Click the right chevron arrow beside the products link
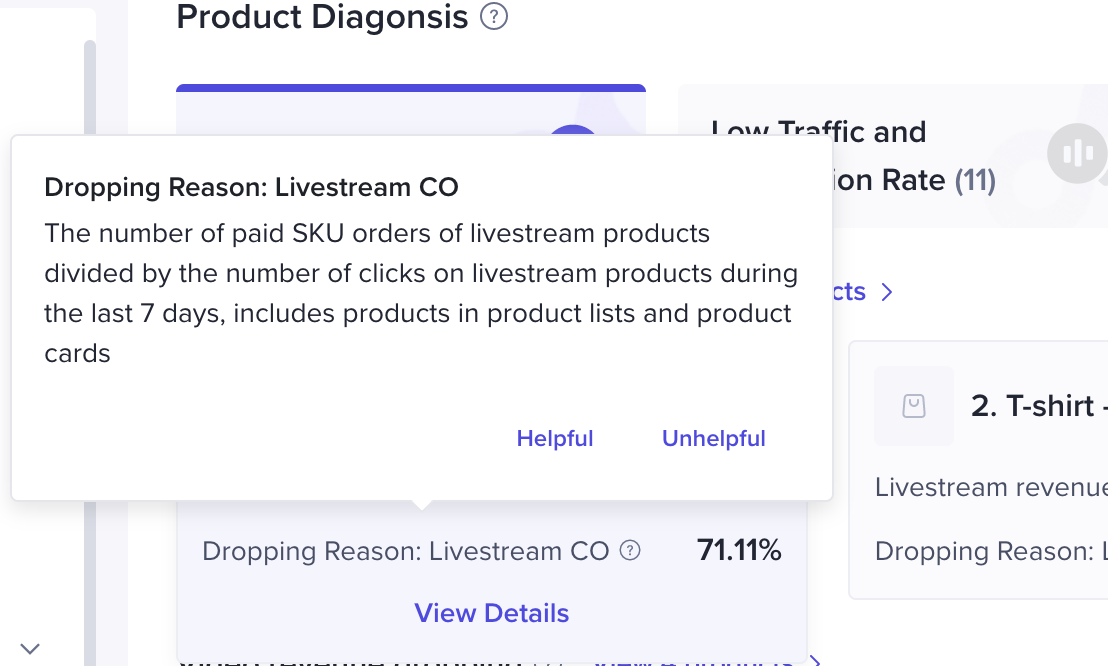This screenshot has width=1108, height=666. [886, 292]
